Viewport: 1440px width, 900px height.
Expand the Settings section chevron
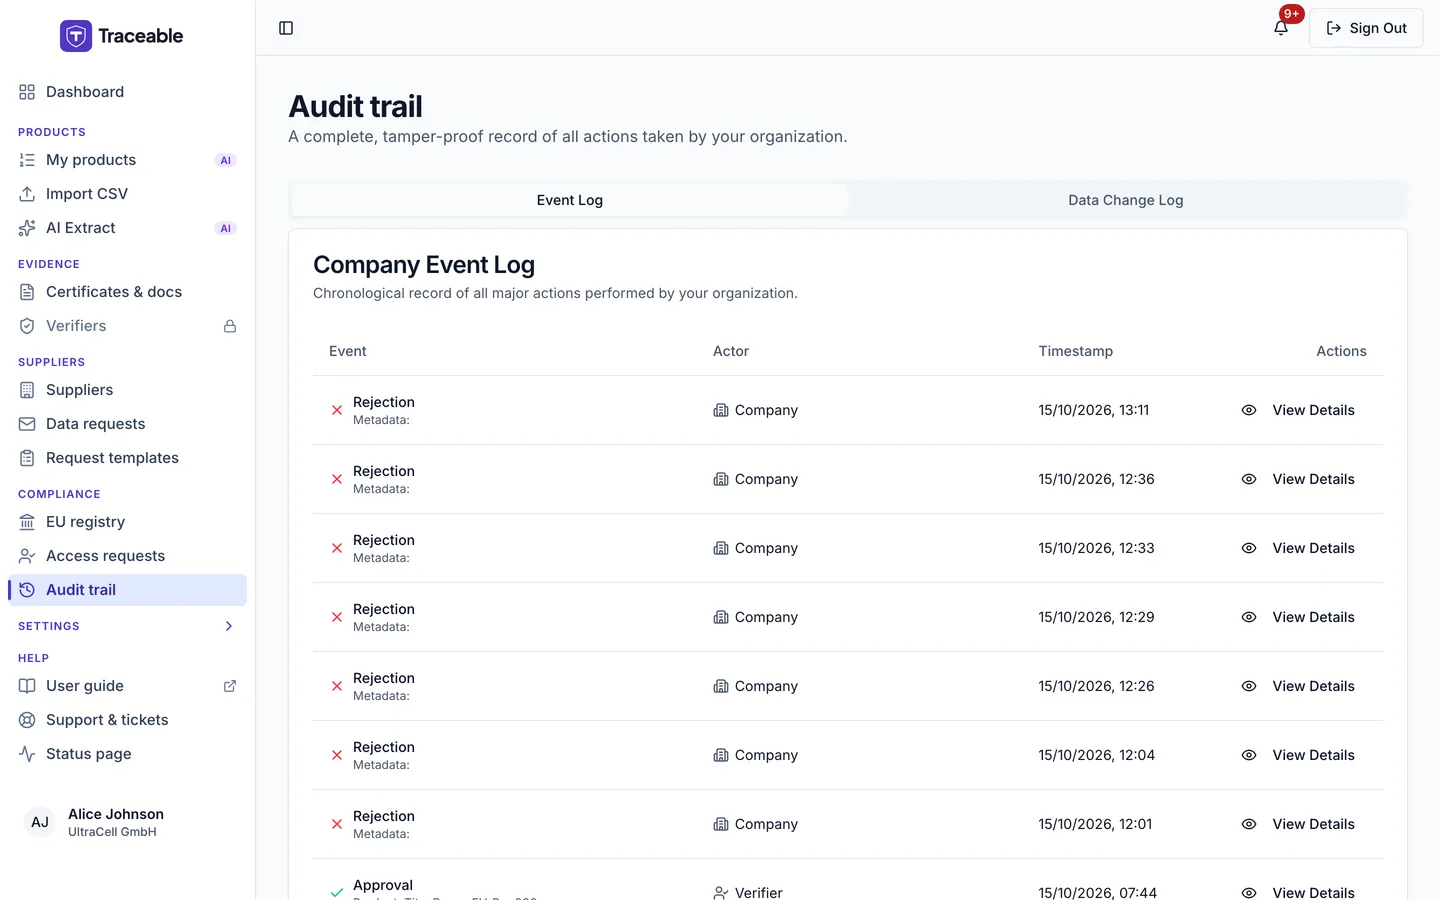click(x=229, y=626)
